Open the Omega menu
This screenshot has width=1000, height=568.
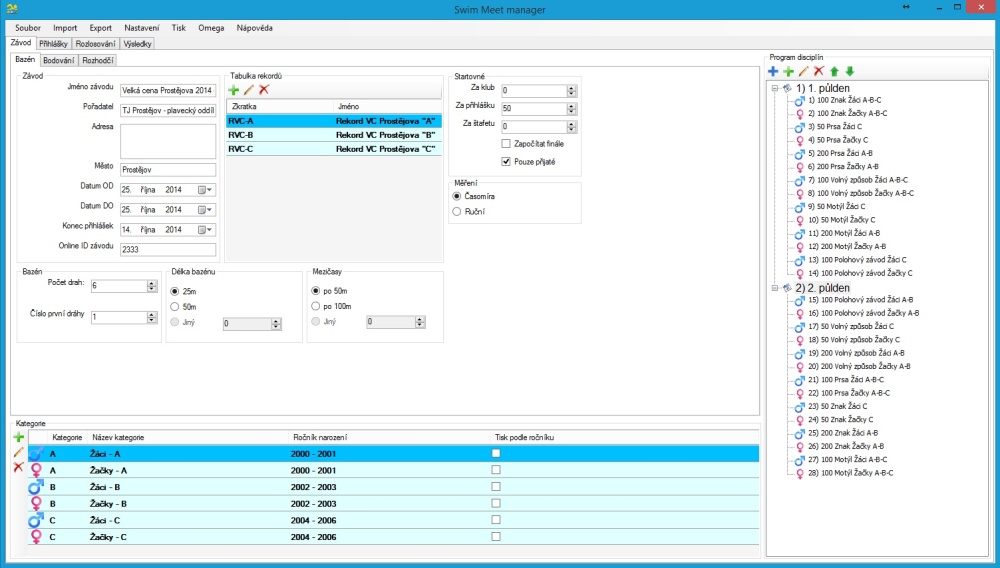click(211, 28)
